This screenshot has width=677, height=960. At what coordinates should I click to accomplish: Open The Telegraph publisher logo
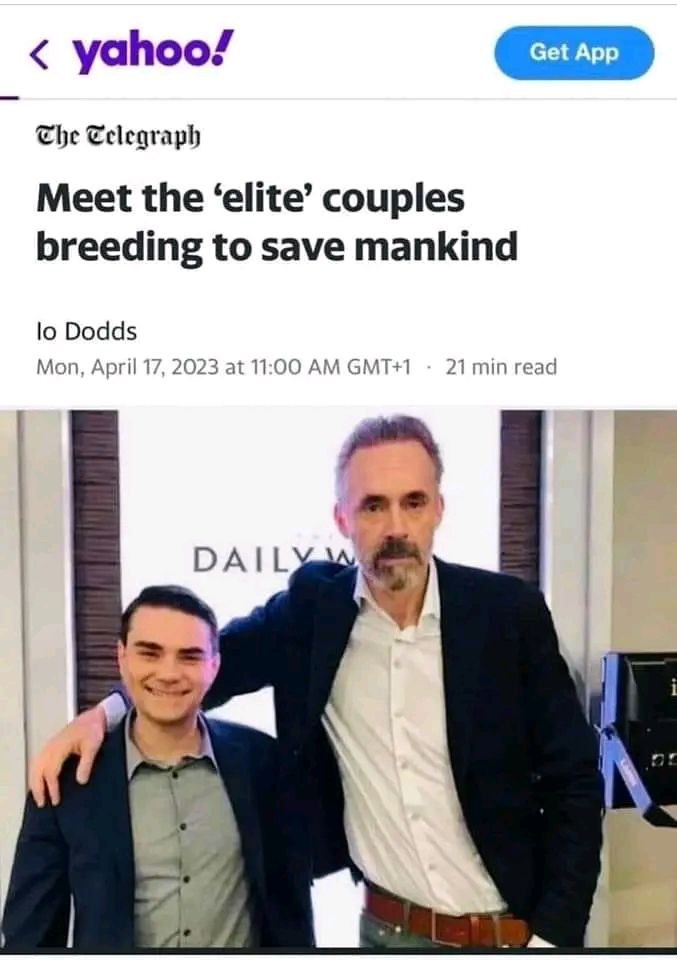pyautogui.click(x=118, y=136)
